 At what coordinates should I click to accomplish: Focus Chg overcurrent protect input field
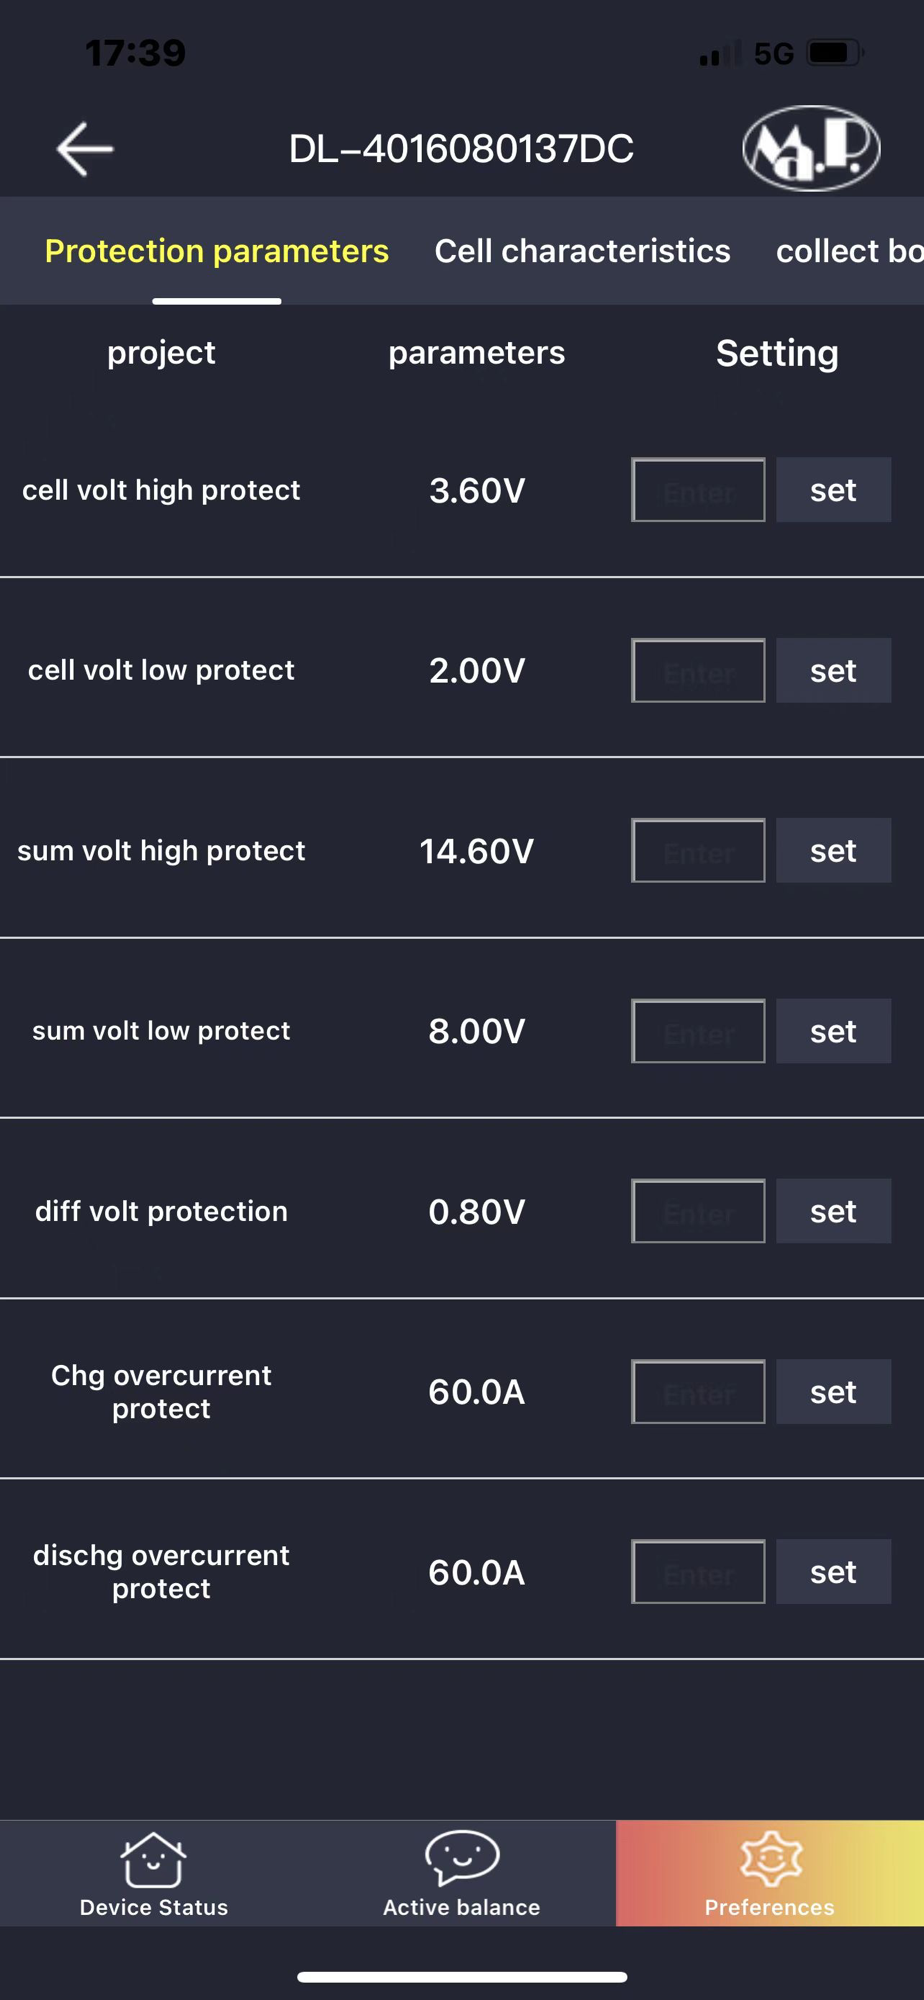[x=698, y=1392]
